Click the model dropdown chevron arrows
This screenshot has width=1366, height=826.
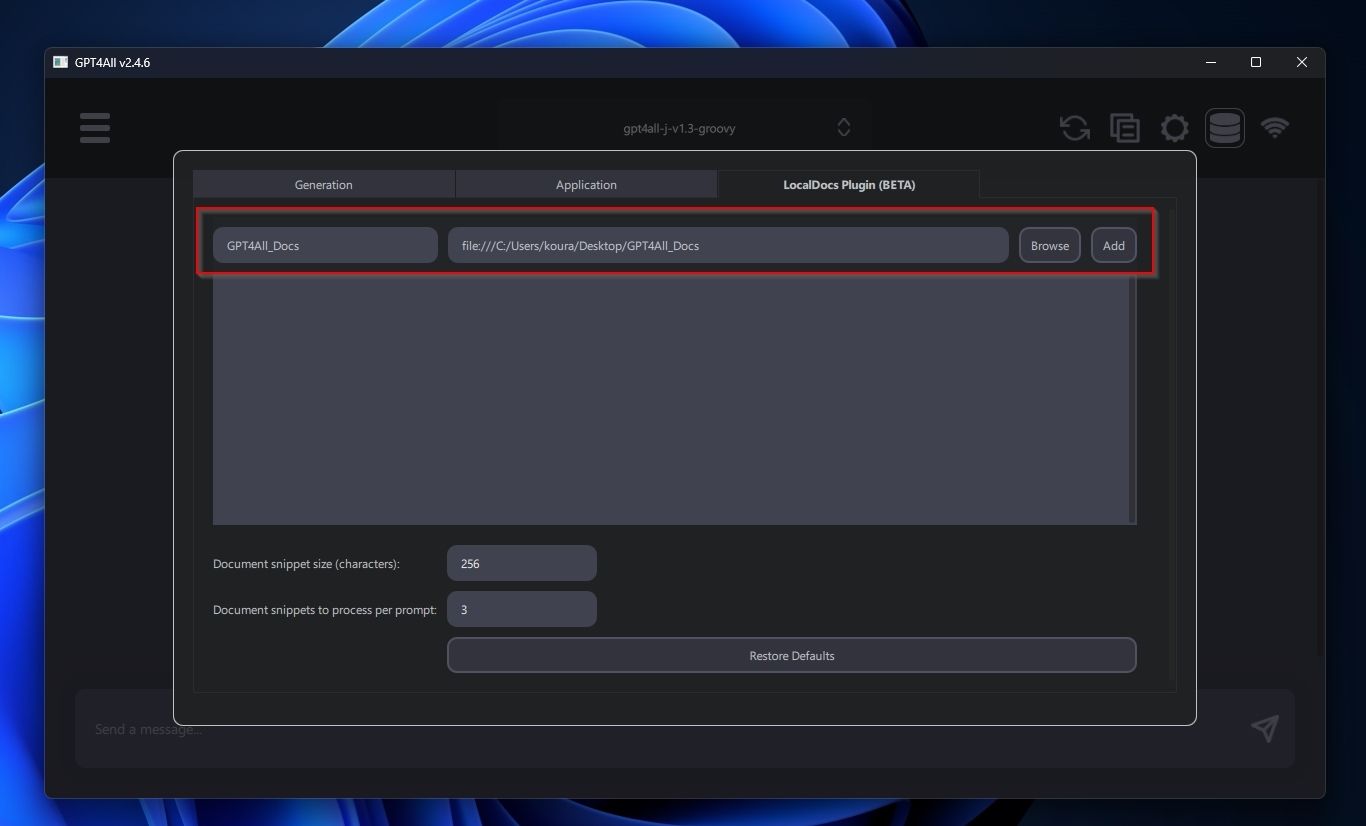pos(843,127)
